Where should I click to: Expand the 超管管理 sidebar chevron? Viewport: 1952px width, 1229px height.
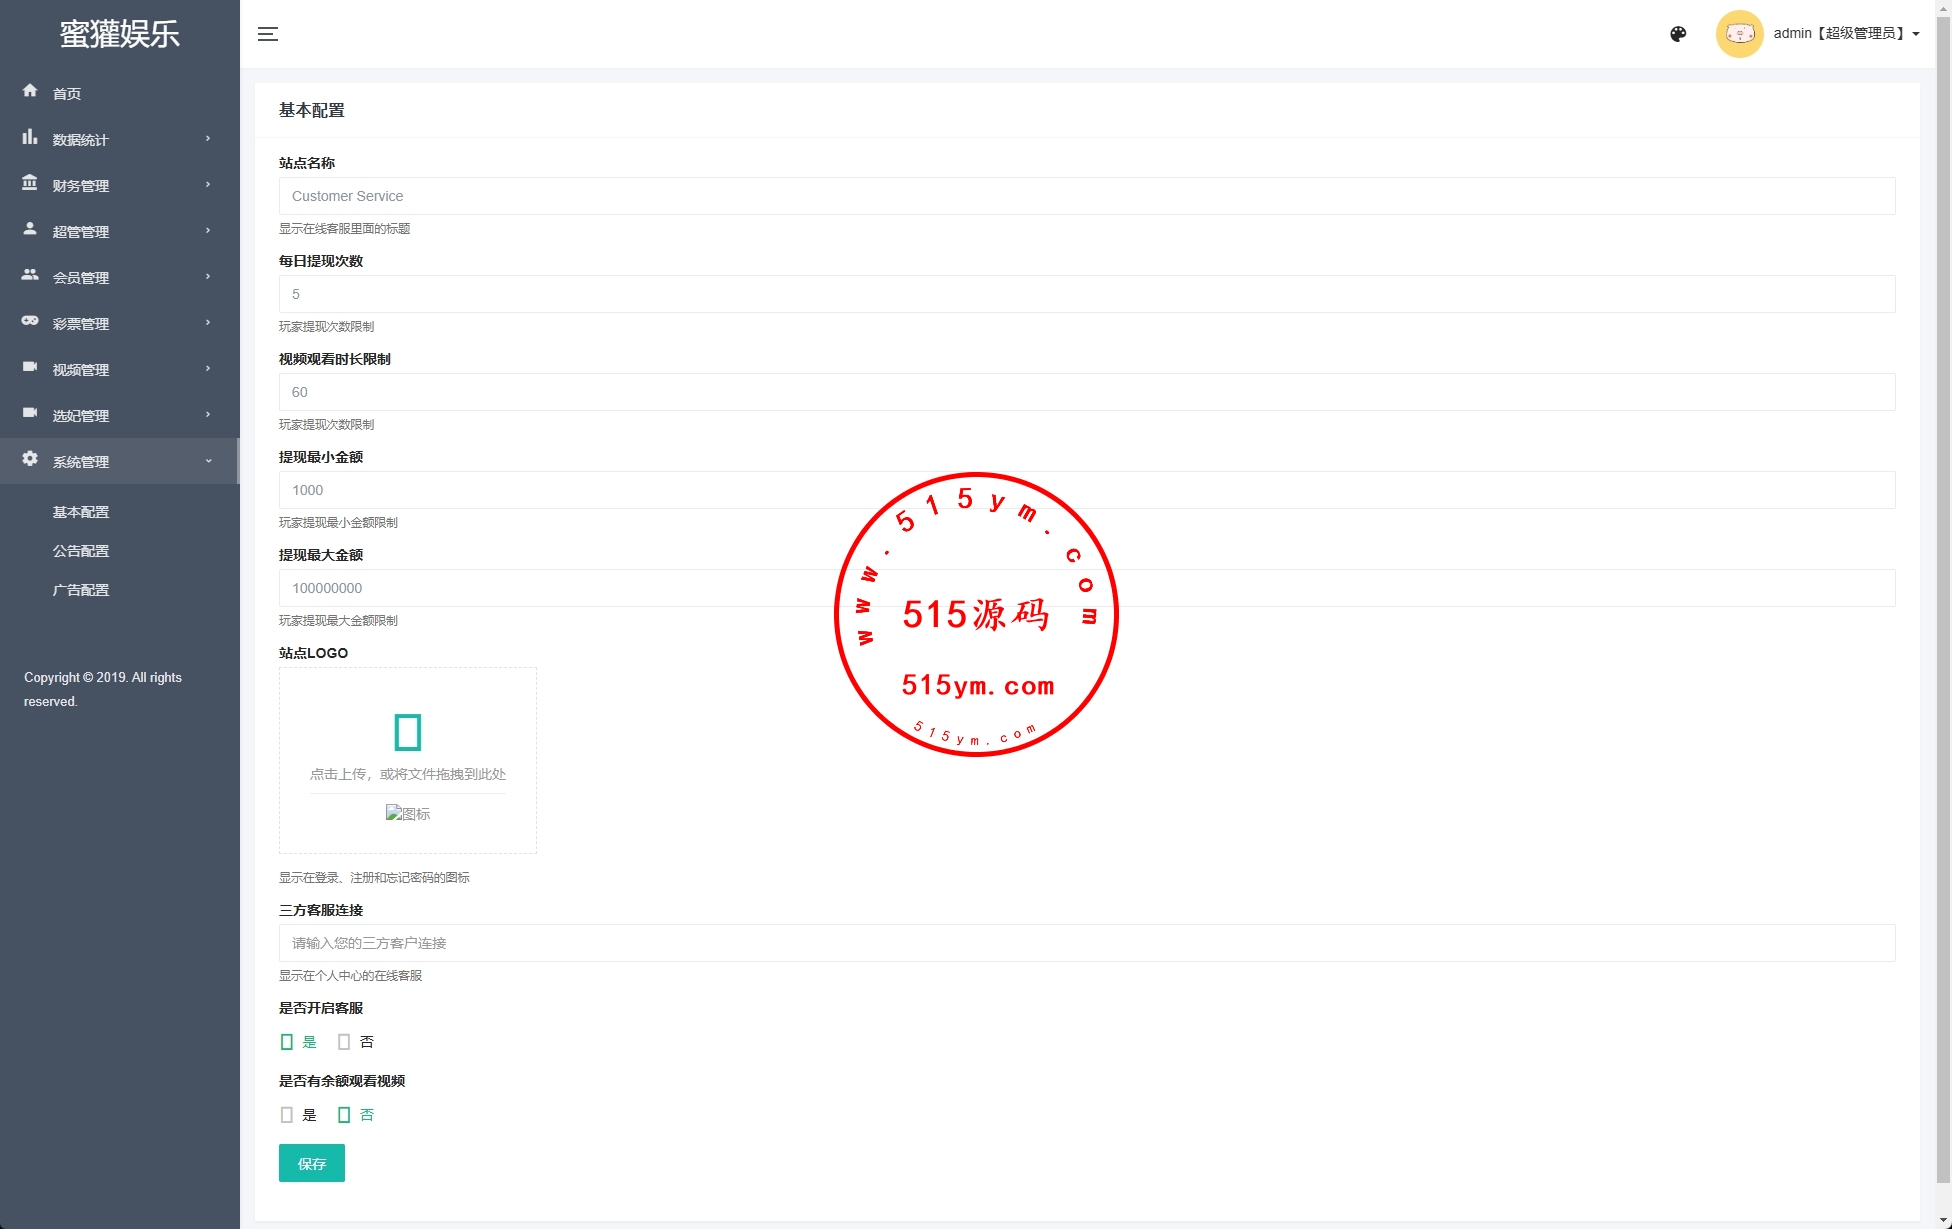point(208,231)
